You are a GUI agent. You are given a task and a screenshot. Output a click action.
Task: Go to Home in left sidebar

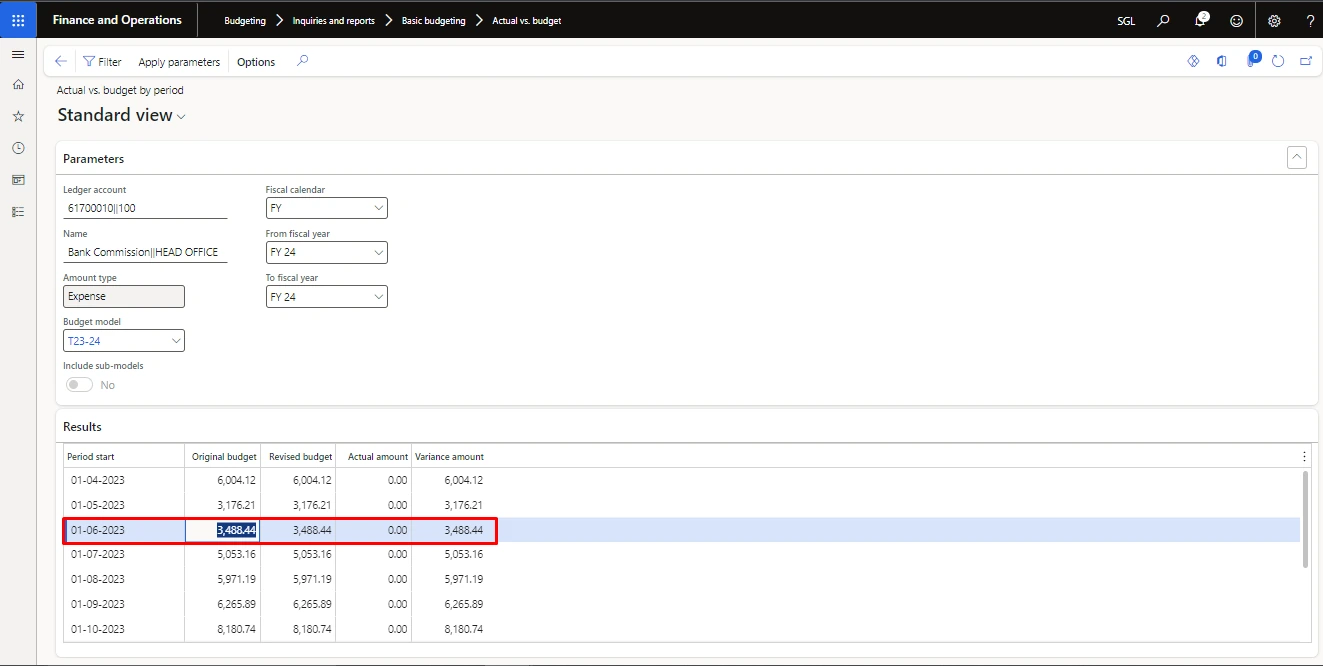[x=18, y=85]
